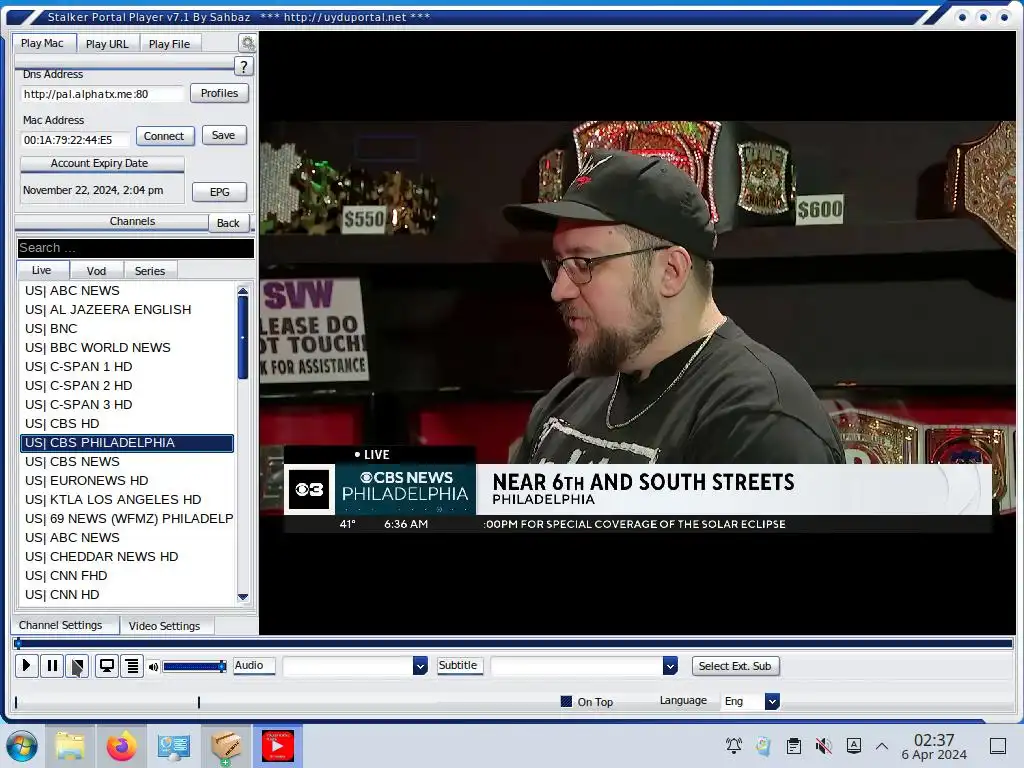Viewport: 1024px width, 768px height.
Task: Select US| AL JAZEERA ENGLISH channel
Action: tap(127, 310)
